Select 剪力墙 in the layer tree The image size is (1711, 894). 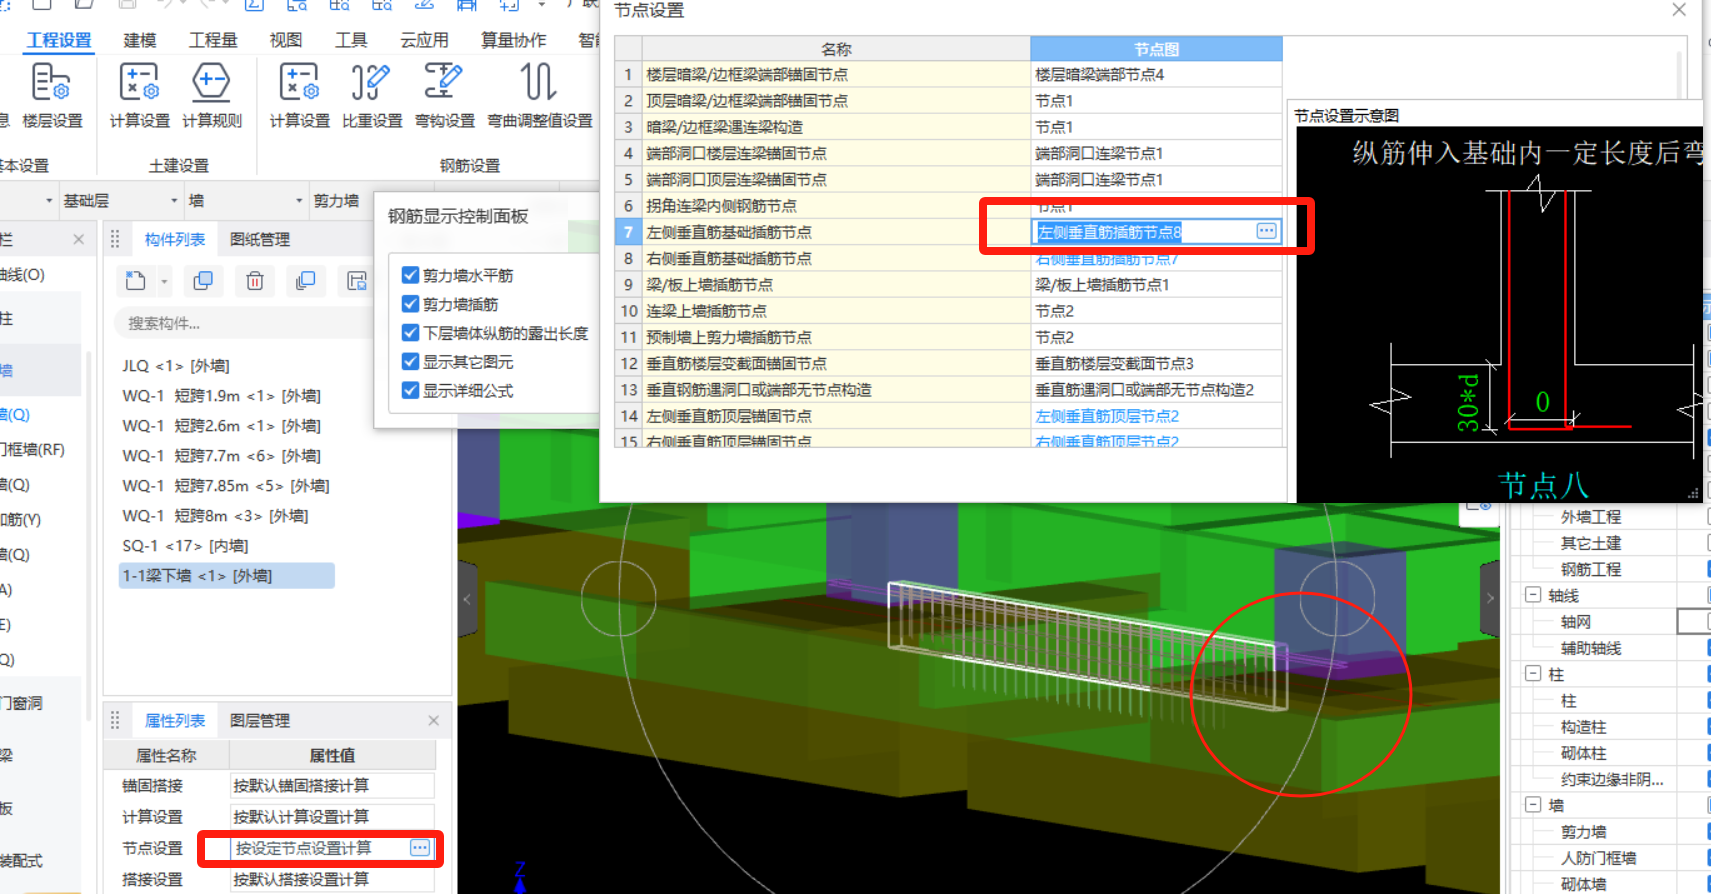pos(1583,832)
